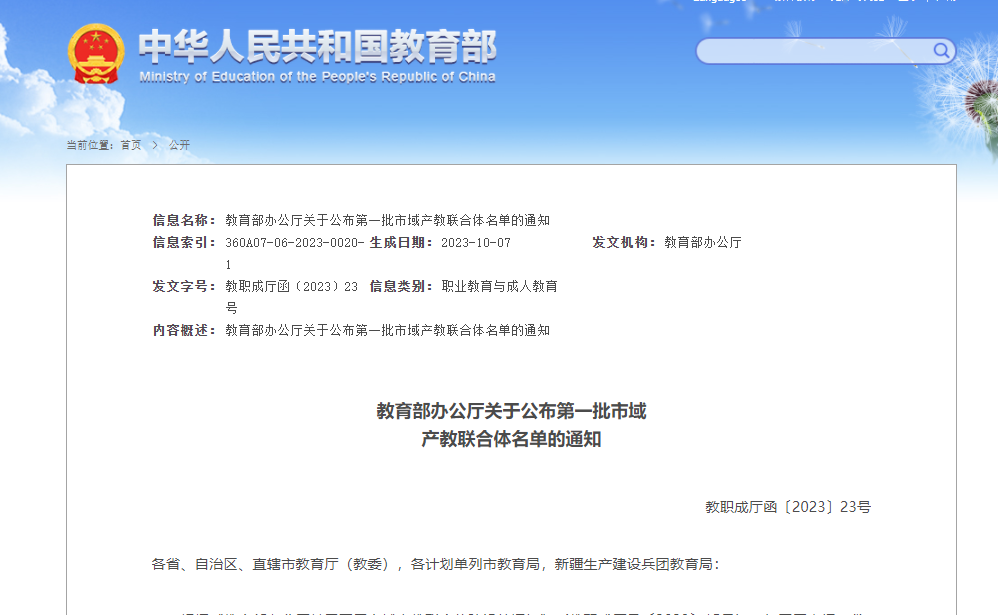Click the national emblem logo

[x=97, y=54]
